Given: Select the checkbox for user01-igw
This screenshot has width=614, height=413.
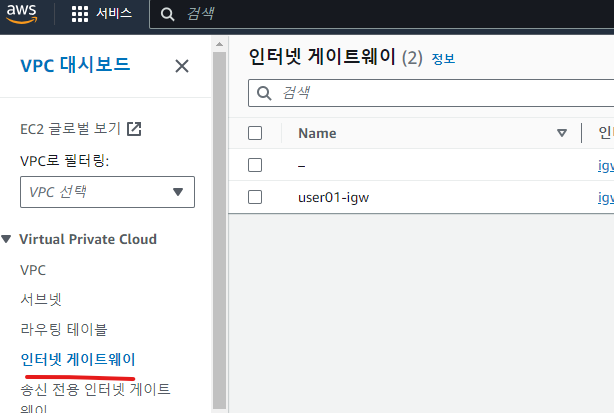Looking at the screenshot, I should [255, 197].
